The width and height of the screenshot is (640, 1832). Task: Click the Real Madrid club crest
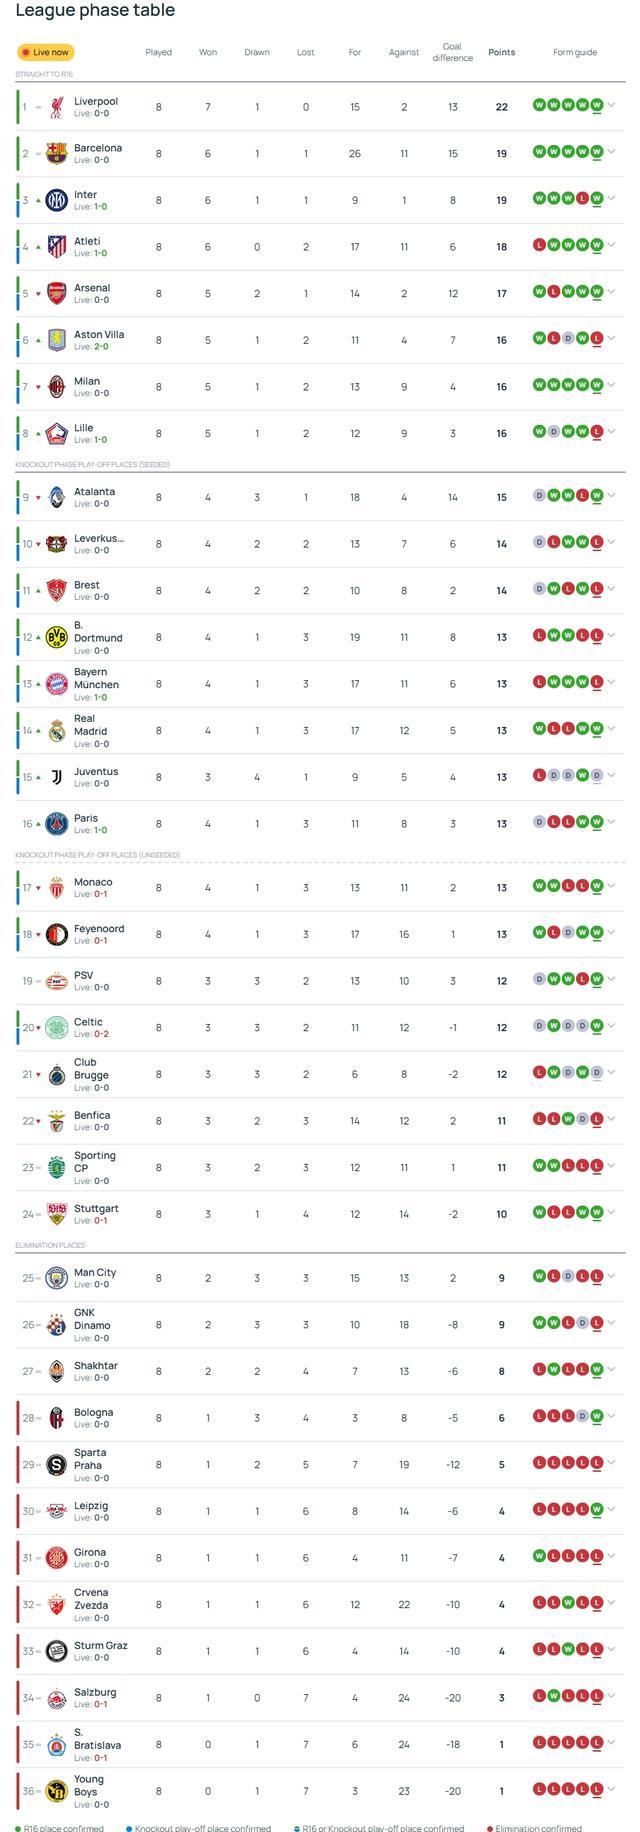57,731
